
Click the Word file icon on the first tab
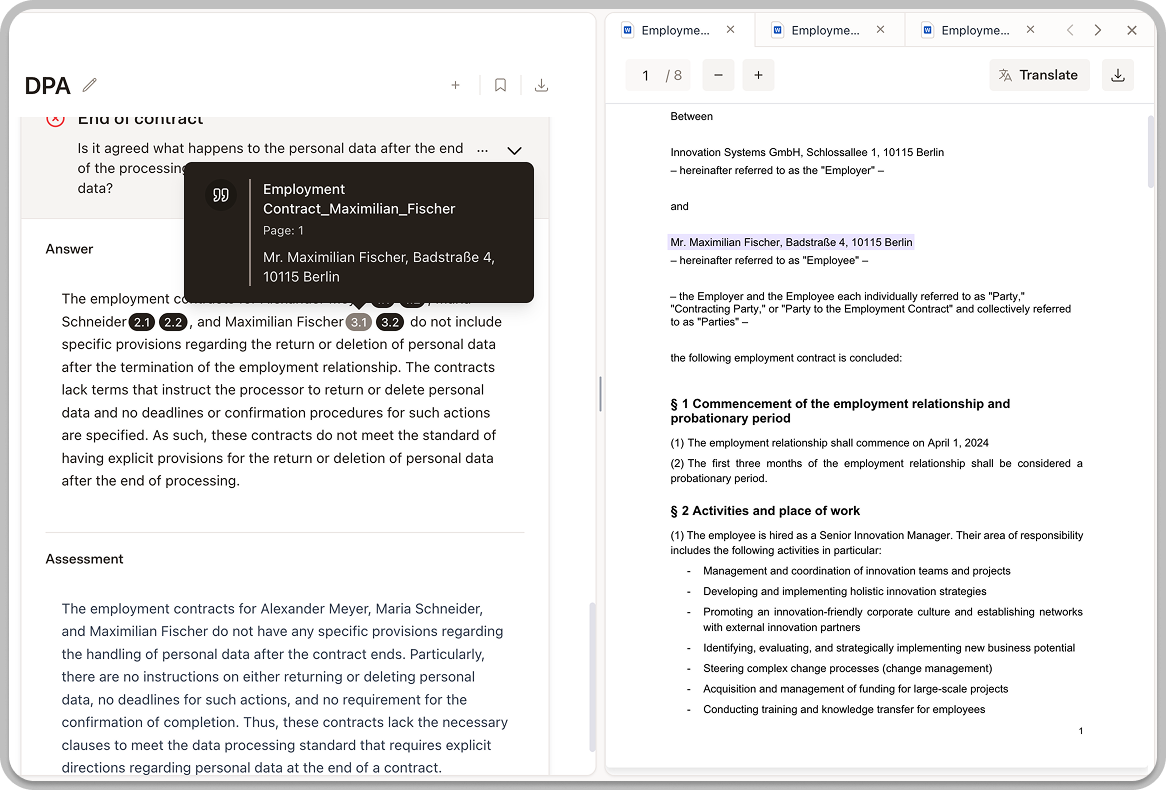tap(628, 30)
